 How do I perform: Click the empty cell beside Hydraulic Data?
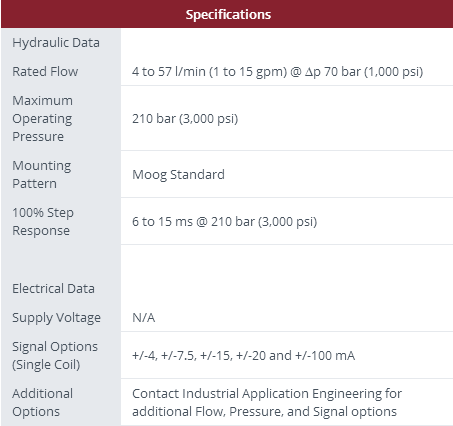[x=287, y=43]
